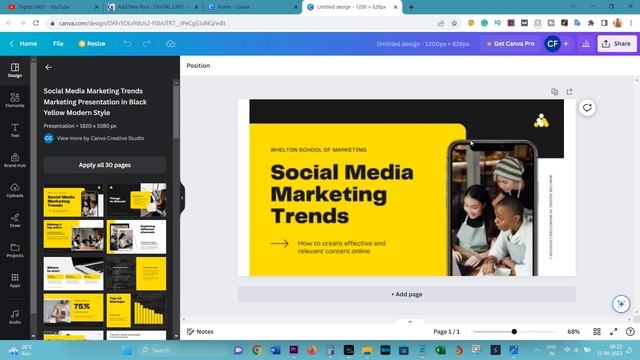Click the add page icon above canvas
The image size is (640, 360).
click(x=569, y=91)
